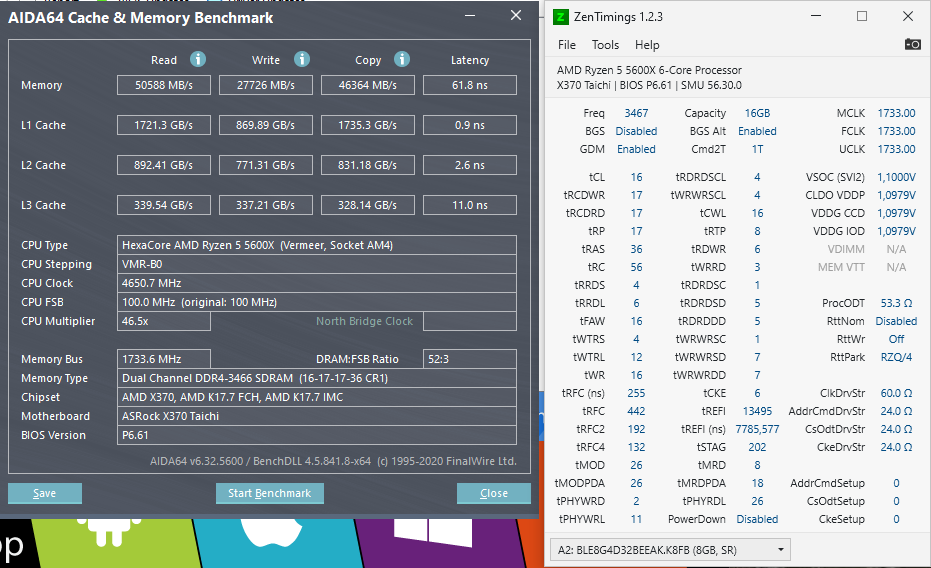Screen dimensions: 931x568
Task: Minimize the ZenTimings window
Action: pyautogui.click(x=816, y=17)
